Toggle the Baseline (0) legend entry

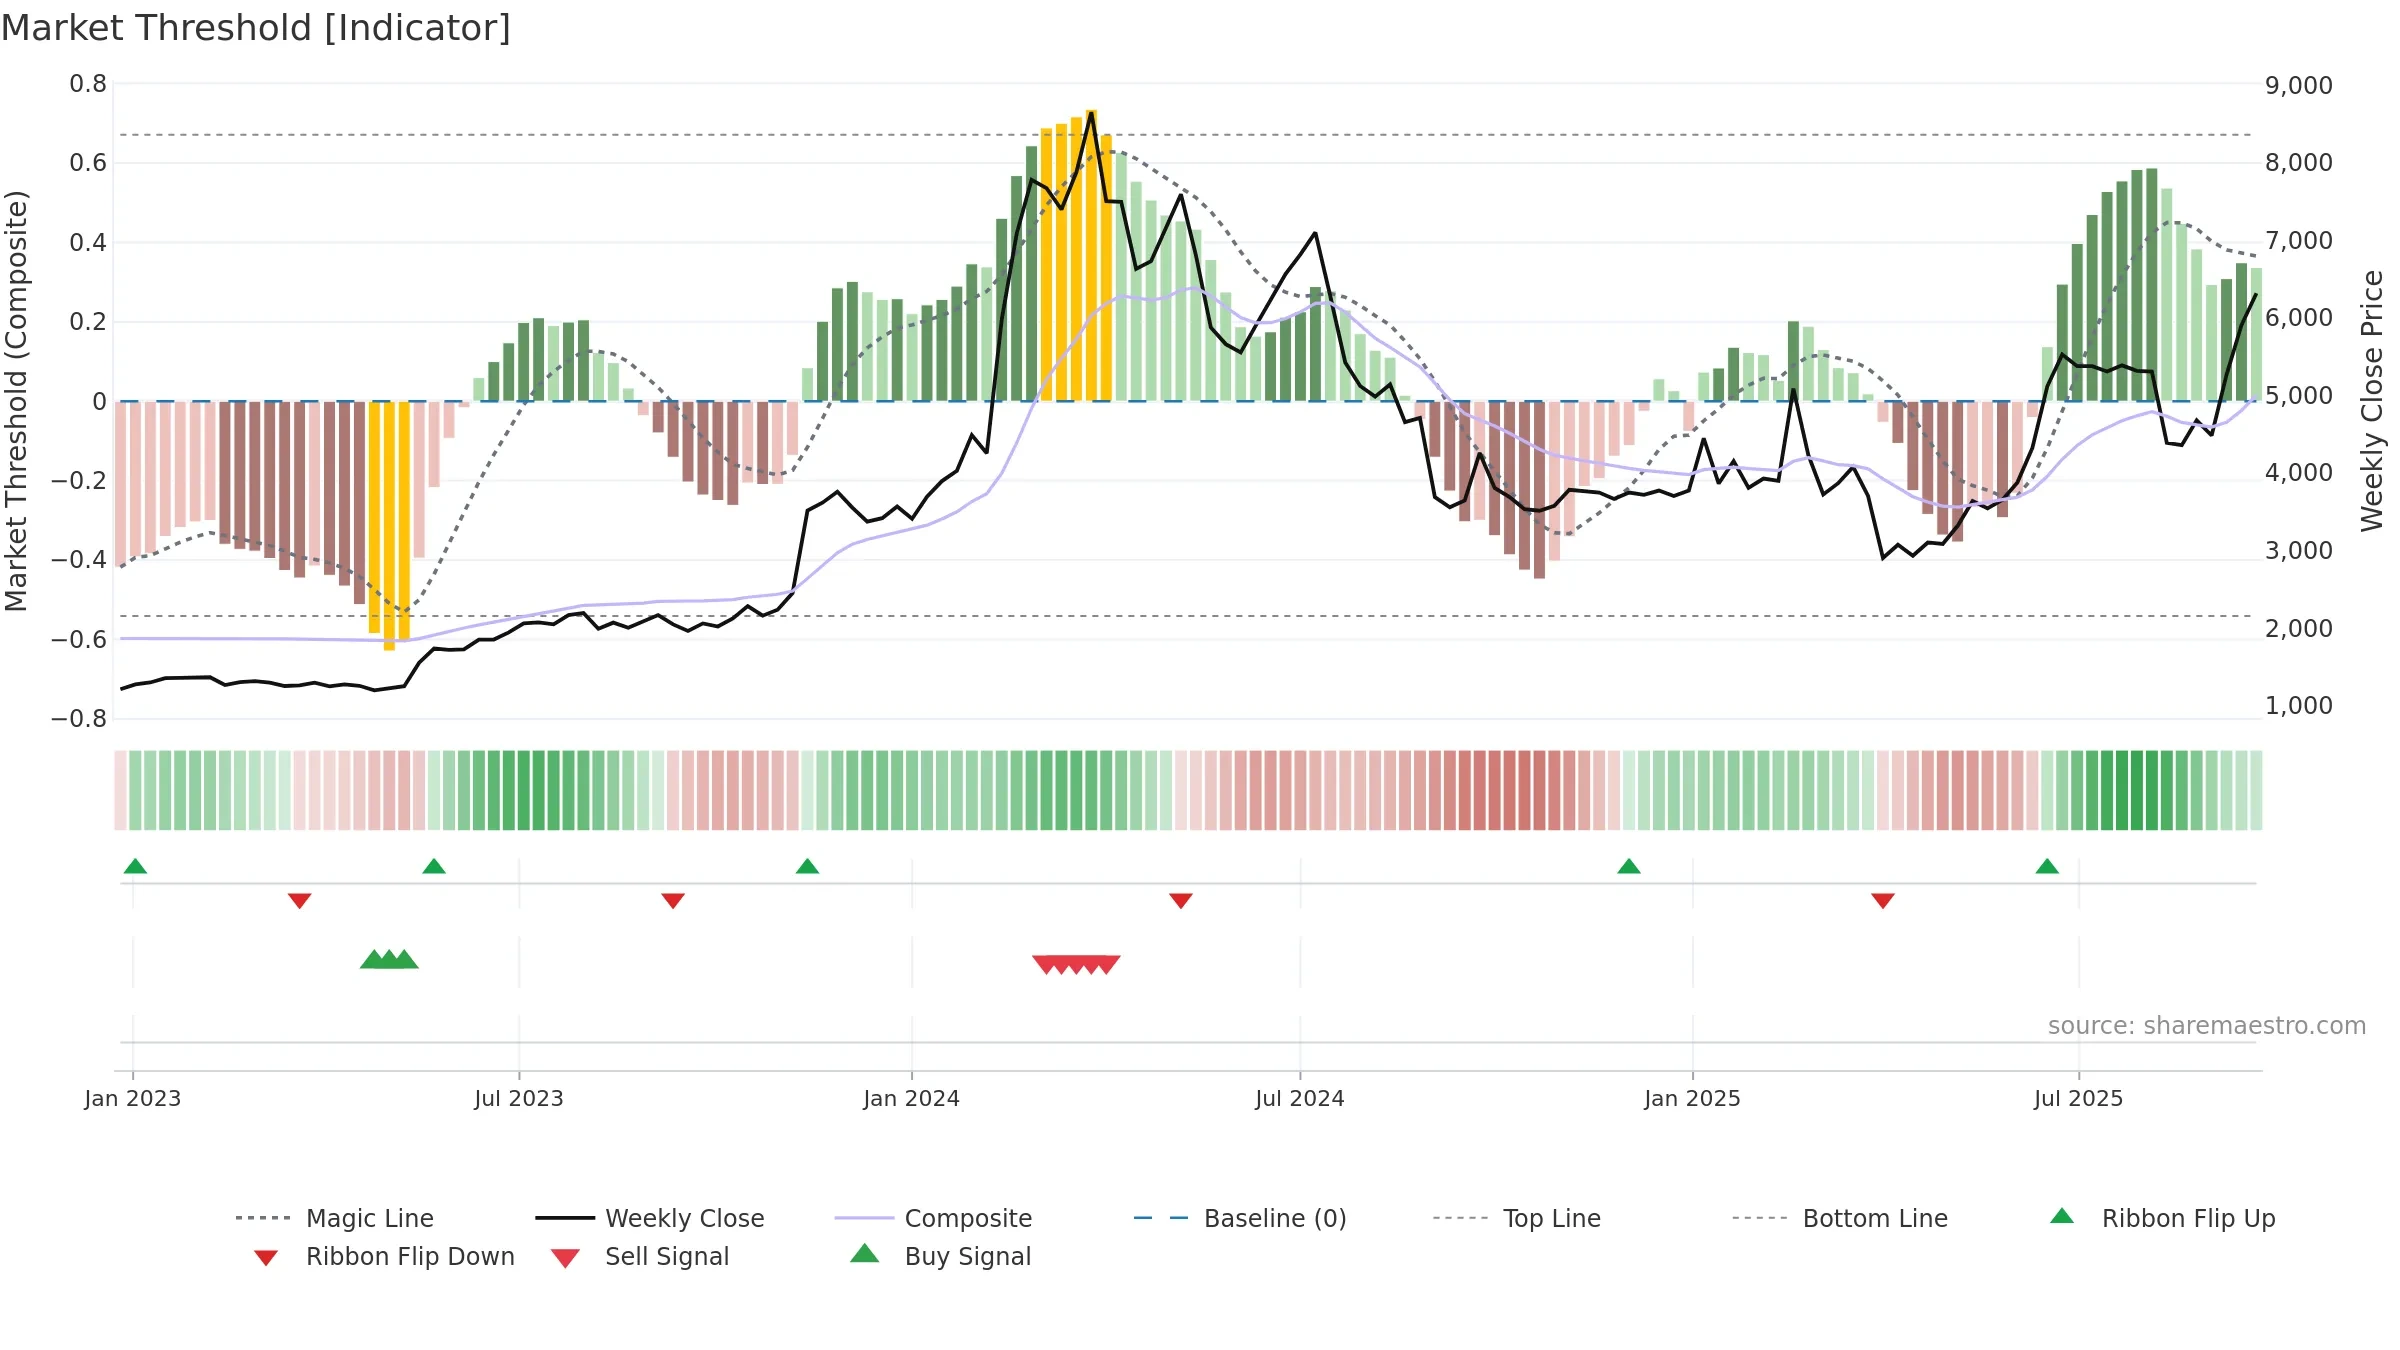pyautogui.click(x=1240, y=1218)
